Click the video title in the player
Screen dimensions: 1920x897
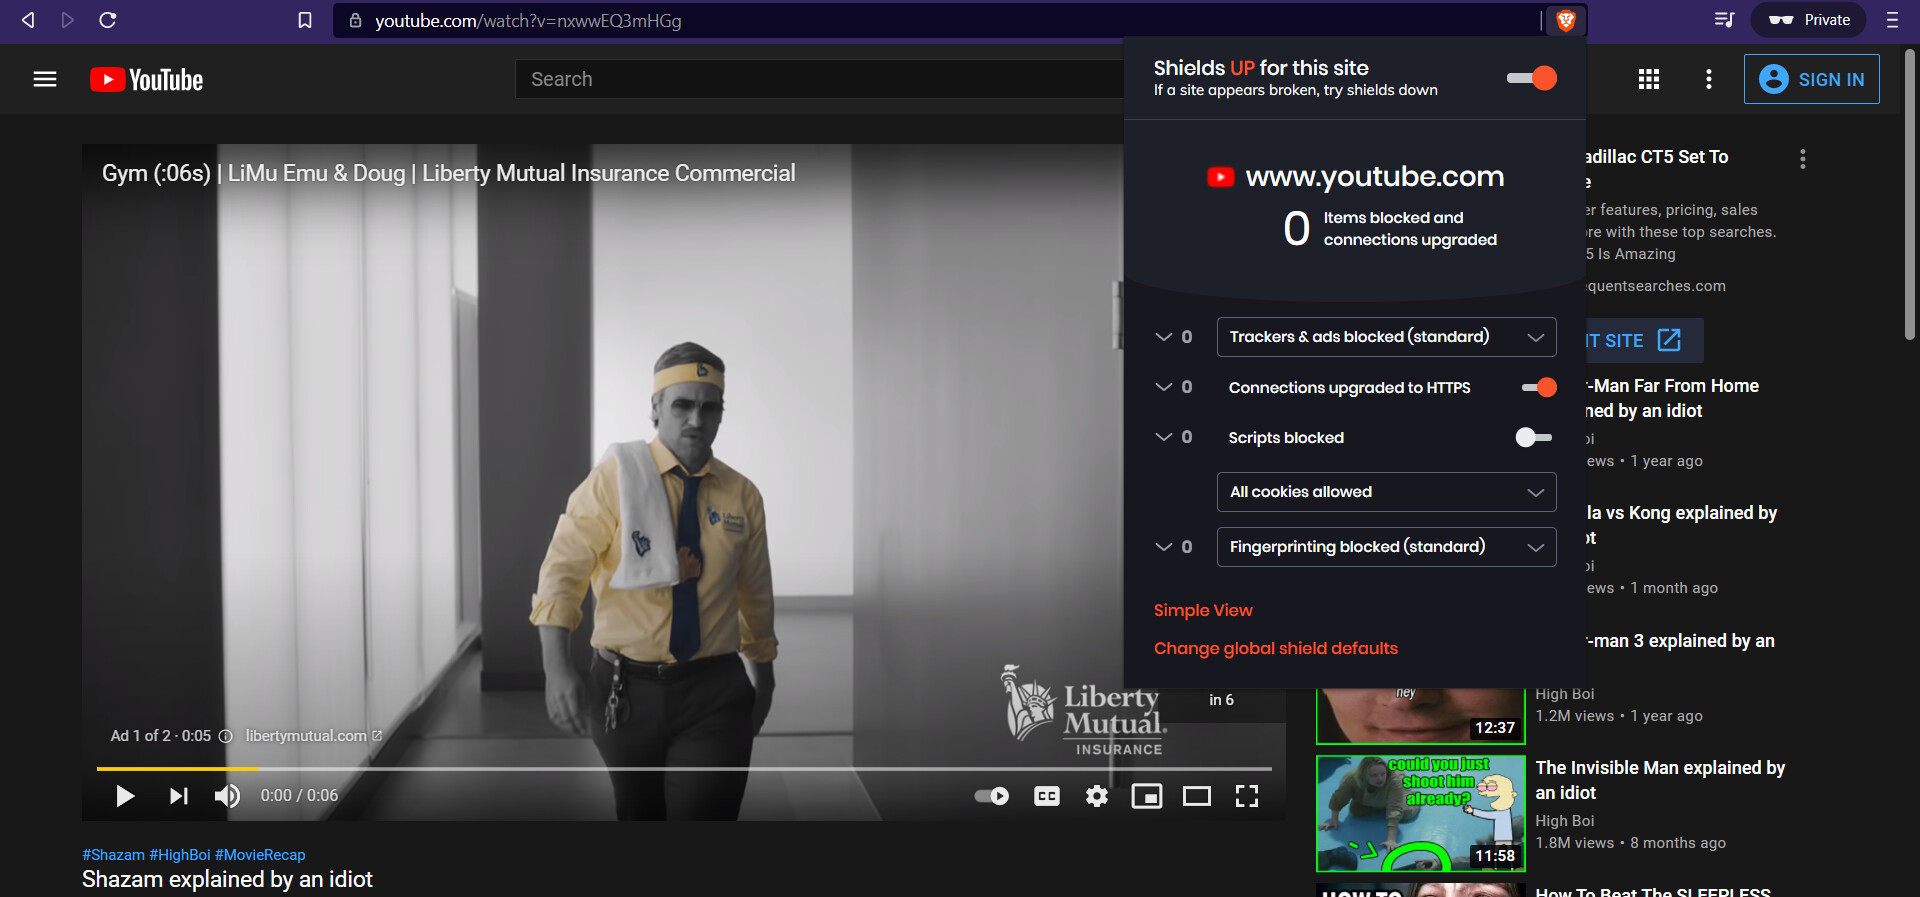(449, 173)
